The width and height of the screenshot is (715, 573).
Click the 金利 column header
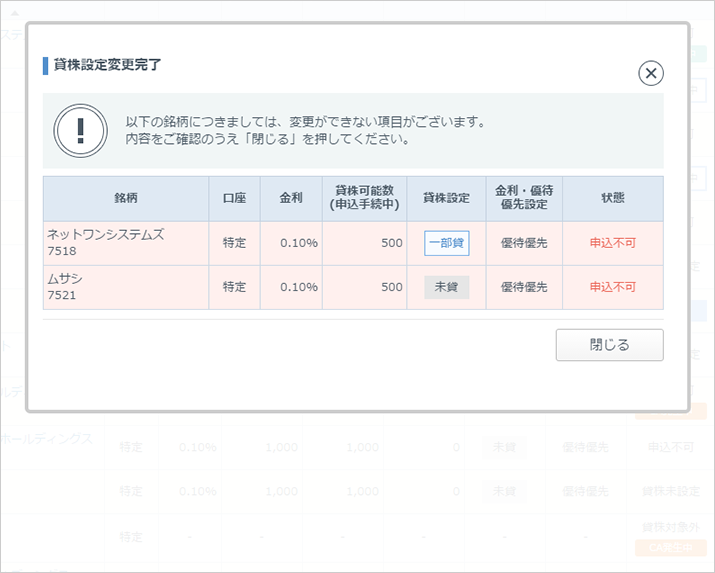[x=290, y=198]
